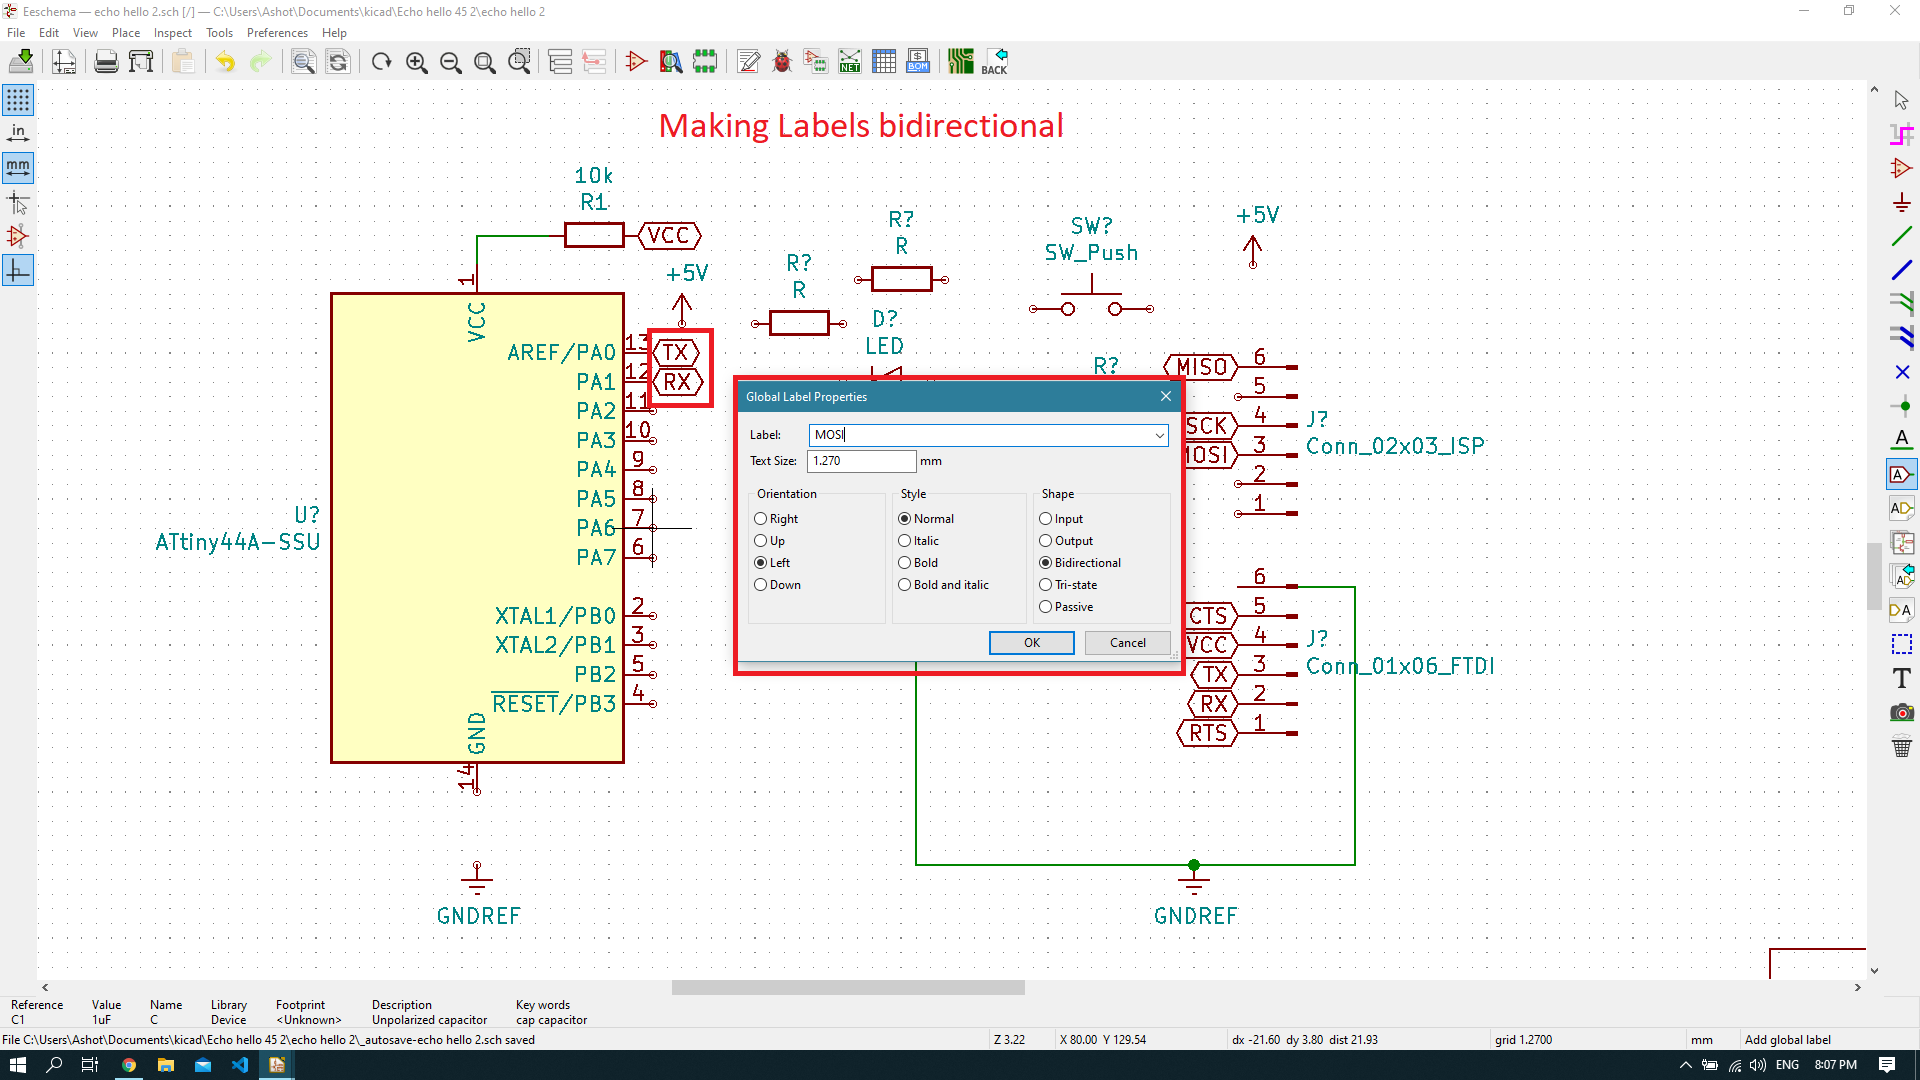
Task: Open the View menu
Action: point(85,33)
